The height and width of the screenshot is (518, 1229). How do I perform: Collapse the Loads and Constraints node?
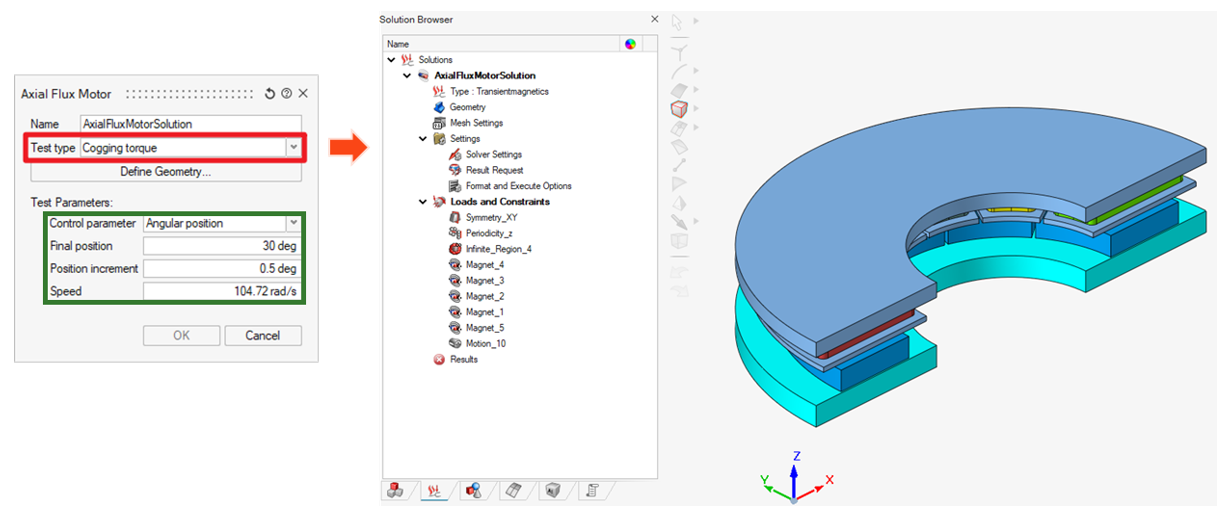pos(422,202)
